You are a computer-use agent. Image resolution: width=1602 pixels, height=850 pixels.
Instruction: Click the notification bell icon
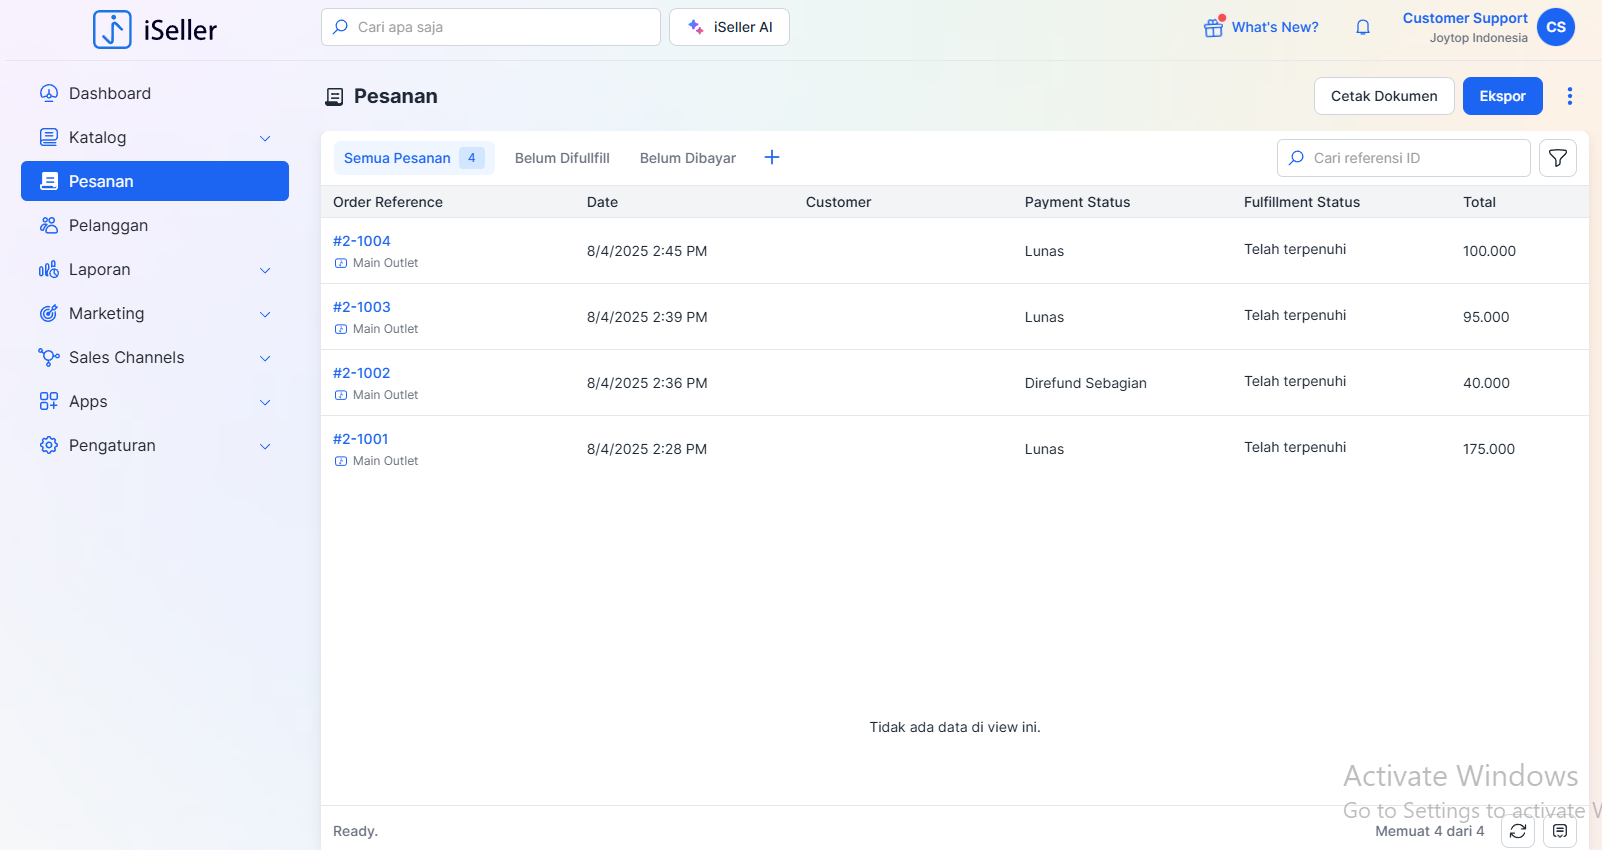tap(1362, 28)
